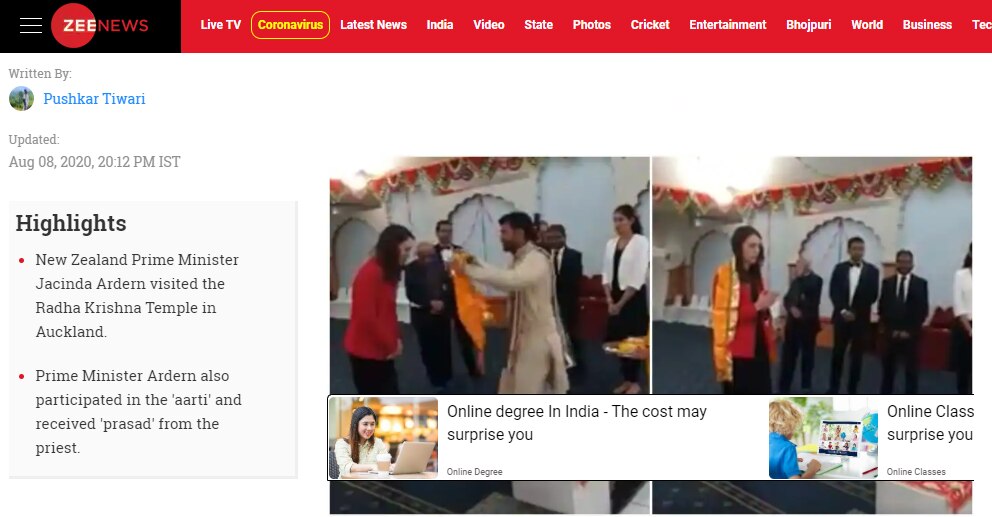Viewport: 992px width, 517px height.
Task: Open the Live TV section
Action: [220, 25]
